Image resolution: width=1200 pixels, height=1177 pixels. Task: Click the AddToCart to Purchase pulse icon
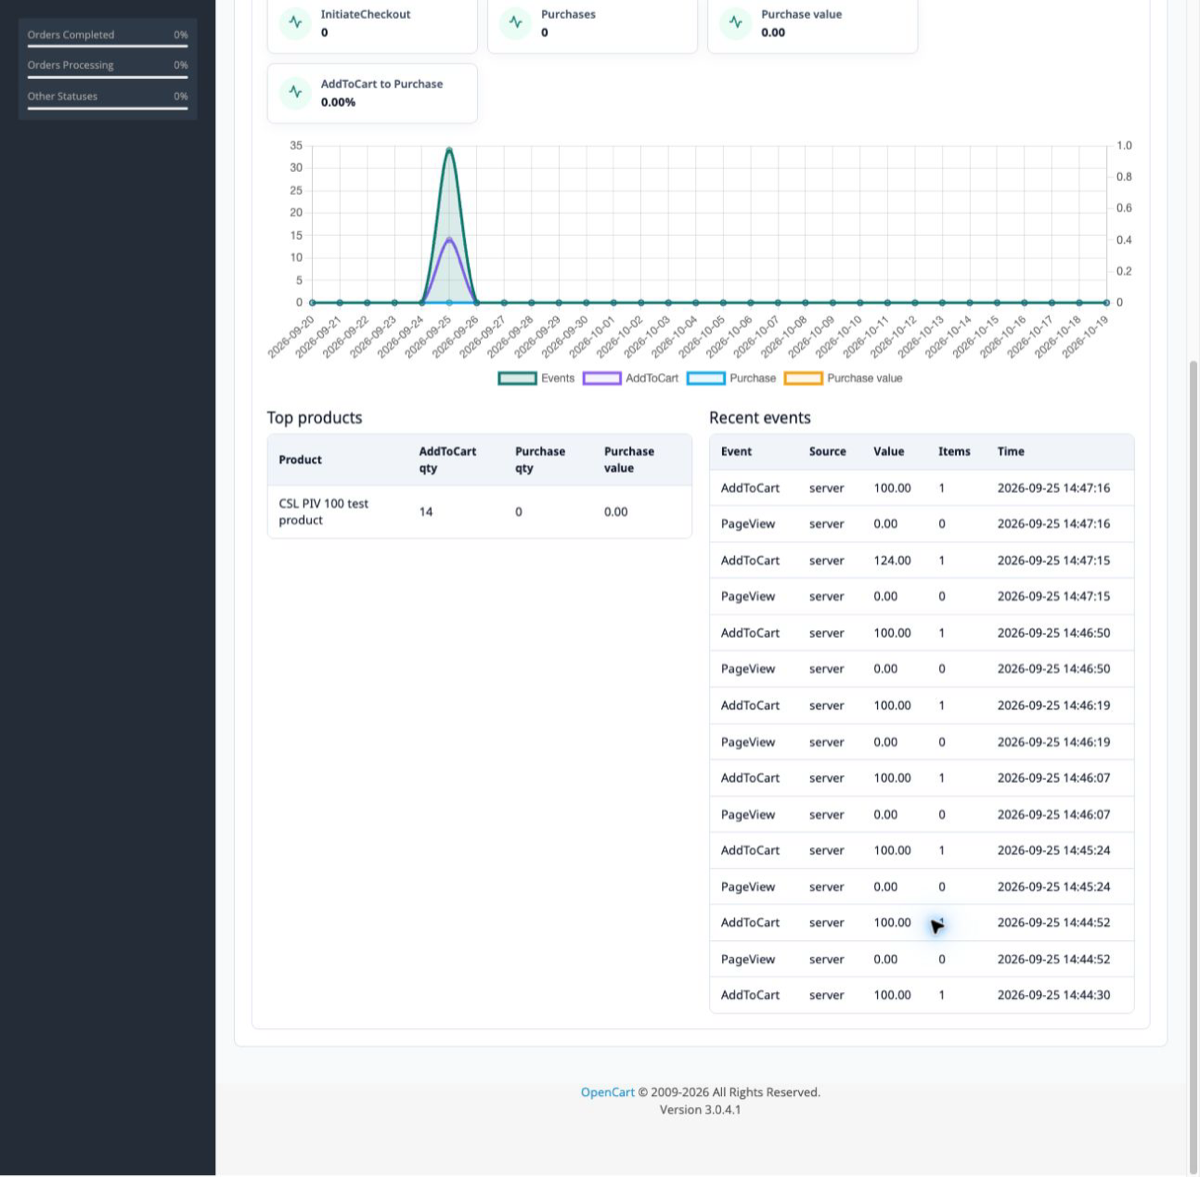pyautogui.click(x=295, y=92)
